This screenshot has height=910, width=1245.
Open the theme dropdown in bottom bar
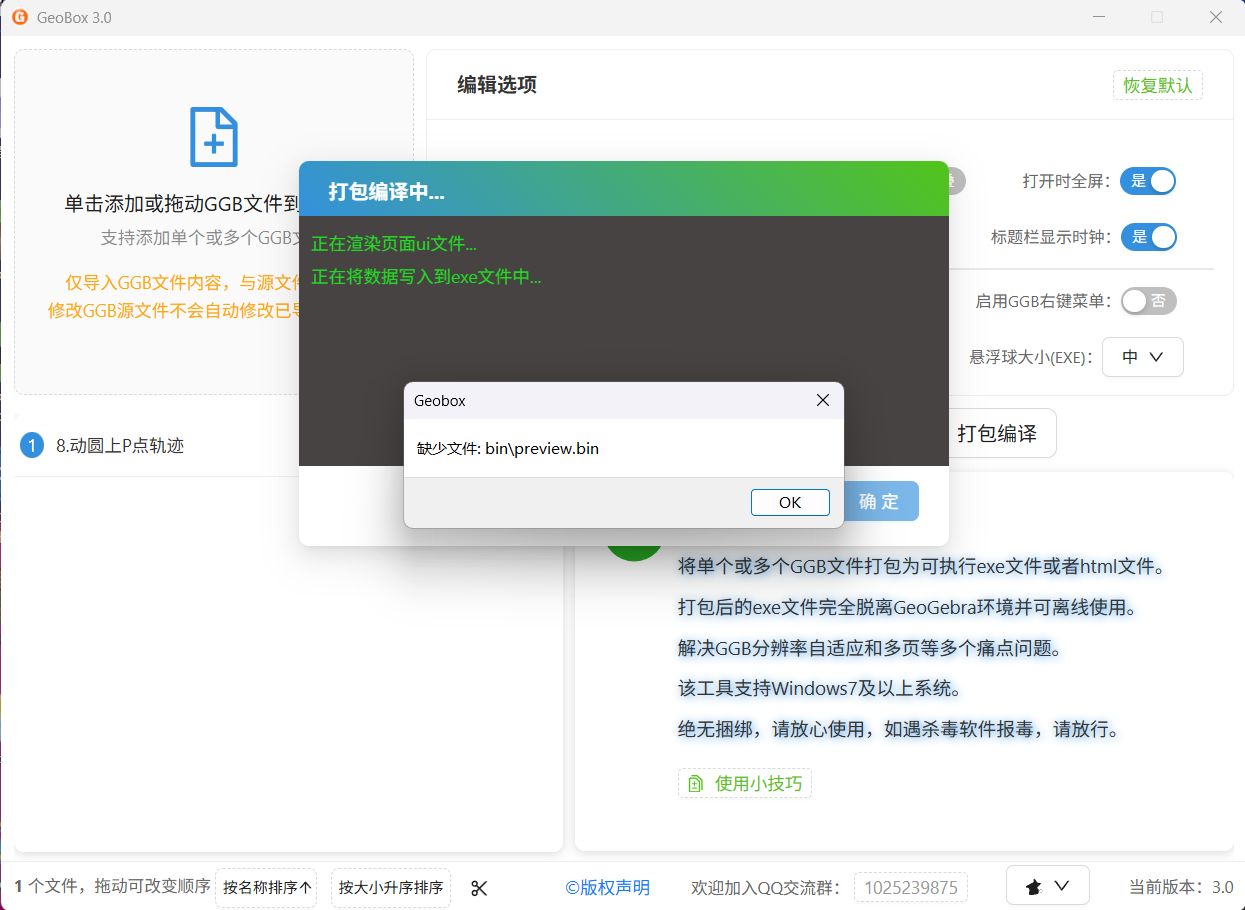(1046, 886)
